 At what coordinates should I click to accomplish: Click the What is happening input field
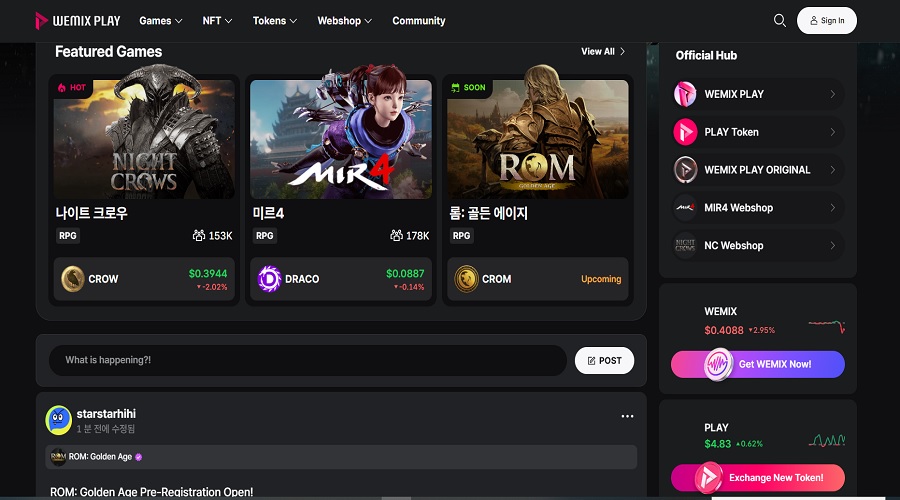(308, 361)
